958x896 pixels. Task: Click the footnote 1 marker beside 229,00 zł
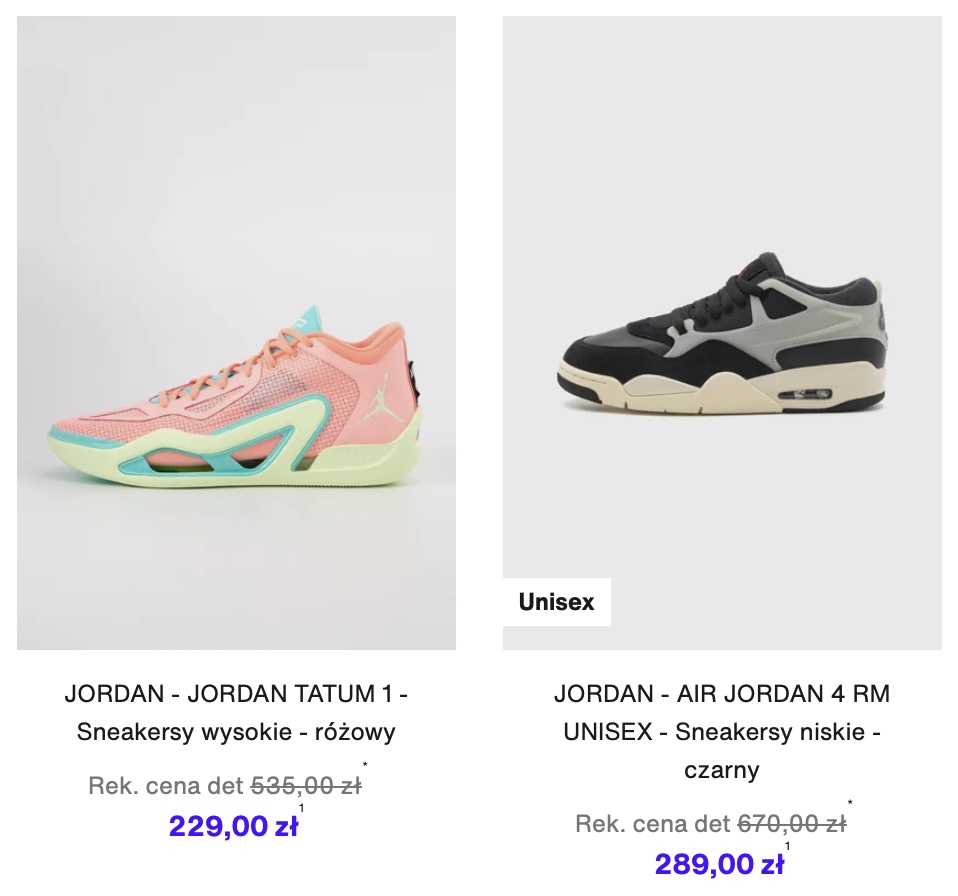tap(301, 808)
